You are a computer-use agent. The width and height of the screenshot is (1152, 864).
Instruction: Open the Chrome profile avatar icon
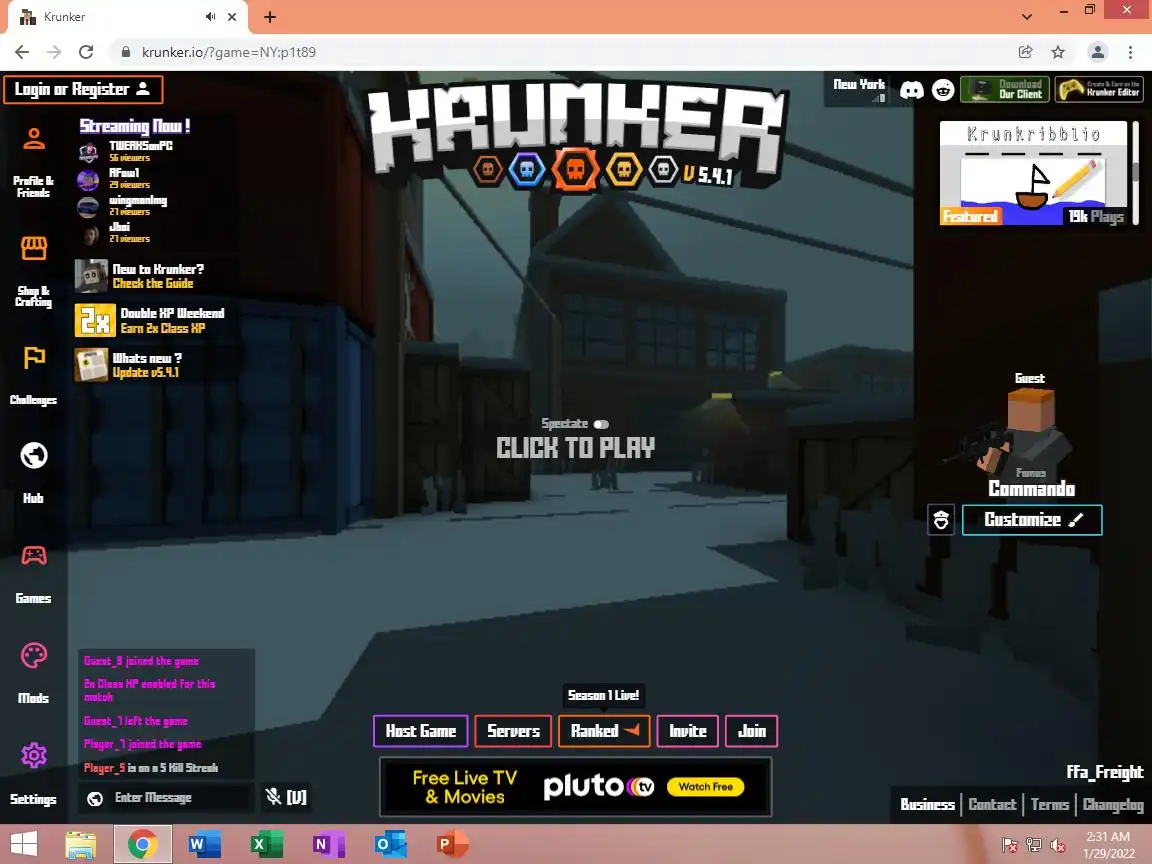coord(1098,52)
